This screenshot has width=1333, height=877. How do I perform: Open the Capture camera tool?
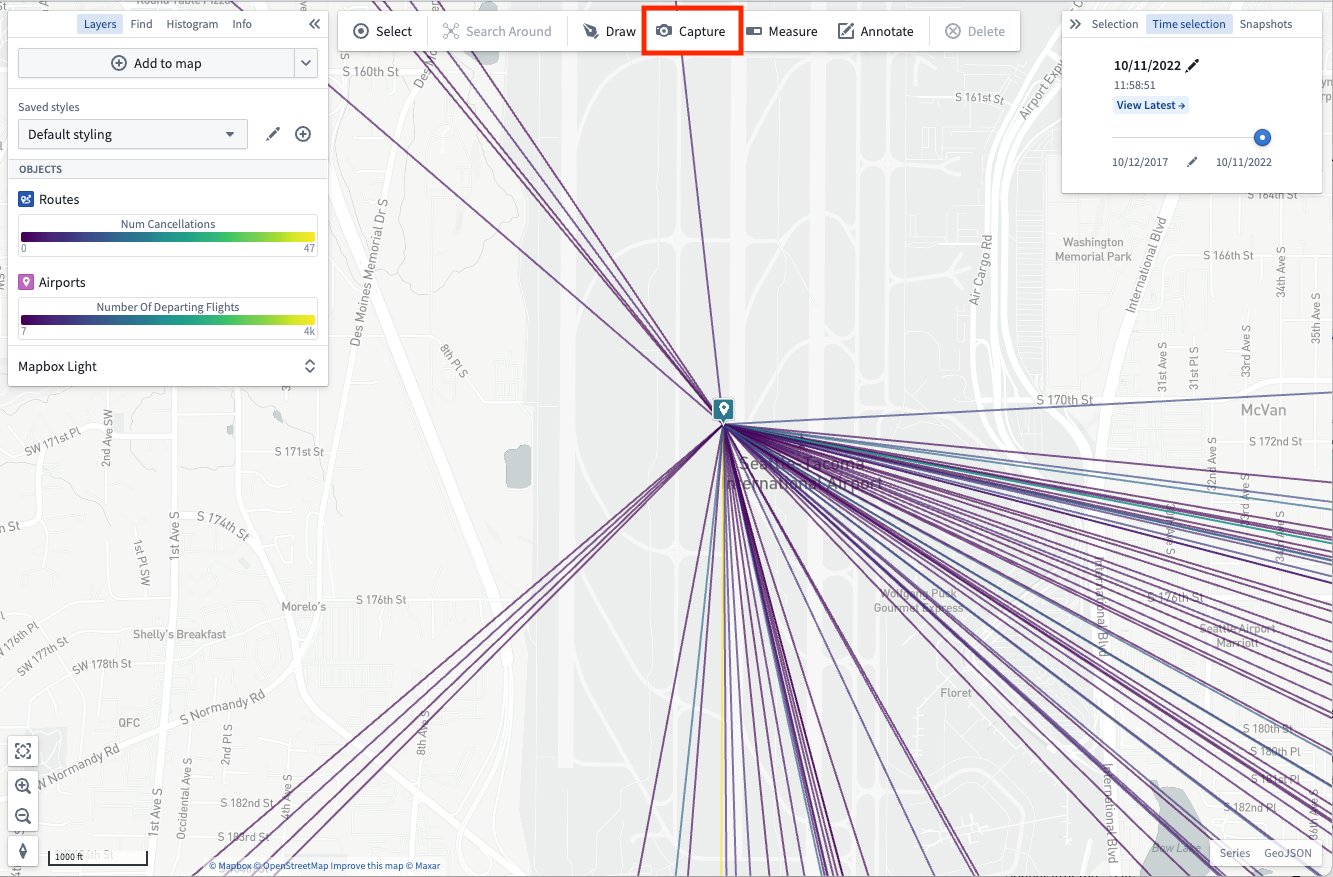tap(691, 31)
